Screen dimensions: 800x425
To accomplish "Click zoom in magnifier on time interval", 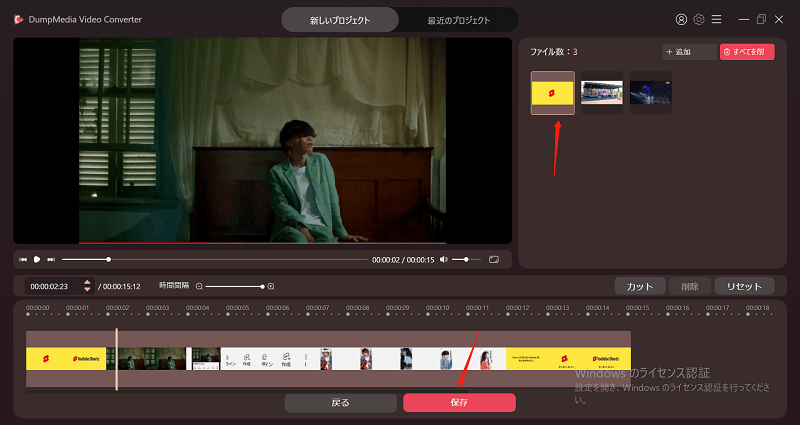I will (x=271, y=287).
